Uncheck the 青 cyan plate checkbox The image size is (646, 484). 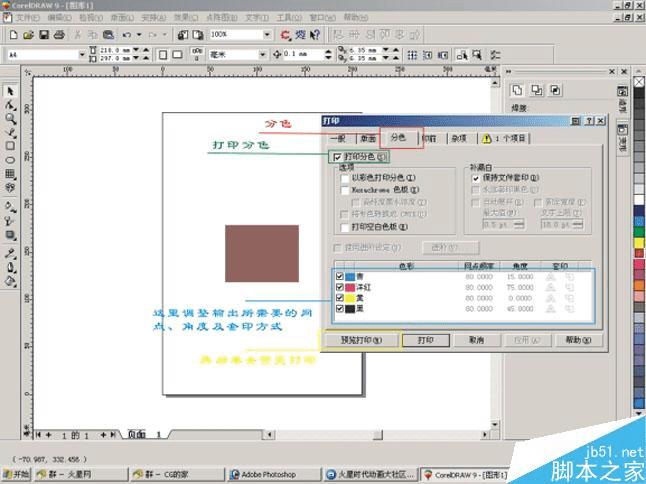coord(340,276)
